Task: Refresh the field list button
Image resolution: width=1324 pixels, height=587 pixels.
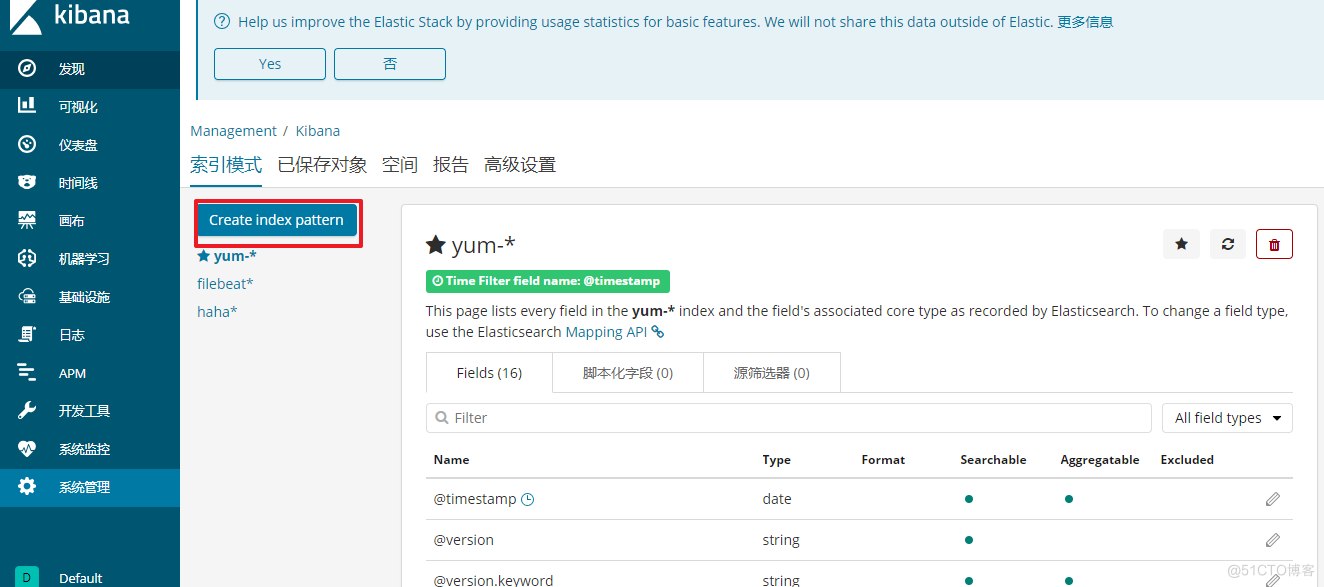Action: click(1228, 244)
